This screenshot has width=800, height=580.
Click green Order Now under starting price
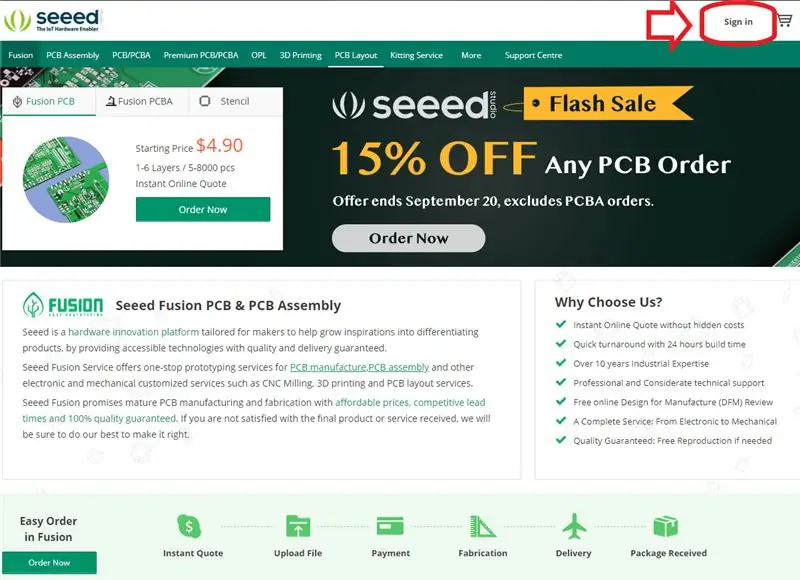[x=203, y=209]
